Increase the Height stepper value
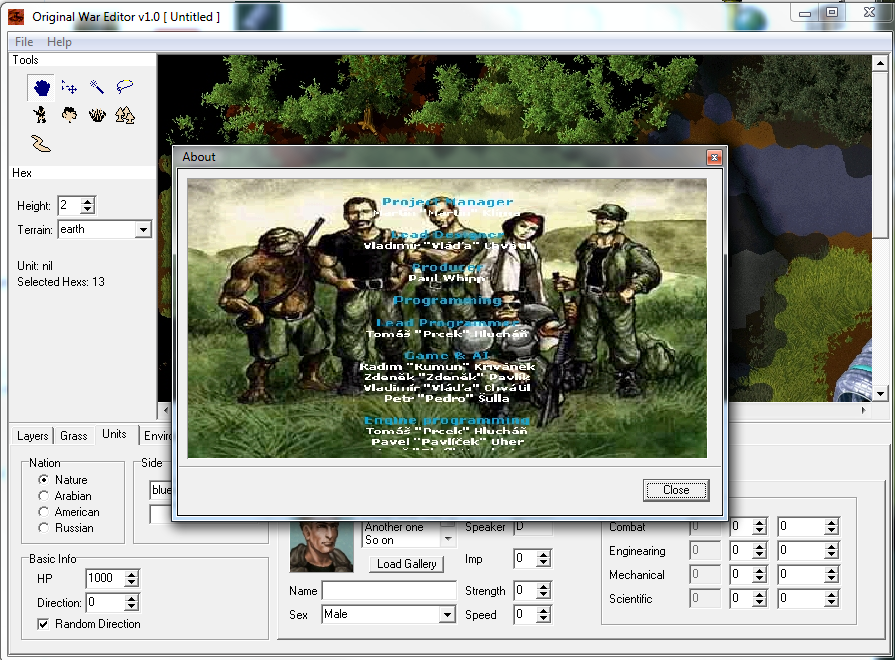 [87, 202]
